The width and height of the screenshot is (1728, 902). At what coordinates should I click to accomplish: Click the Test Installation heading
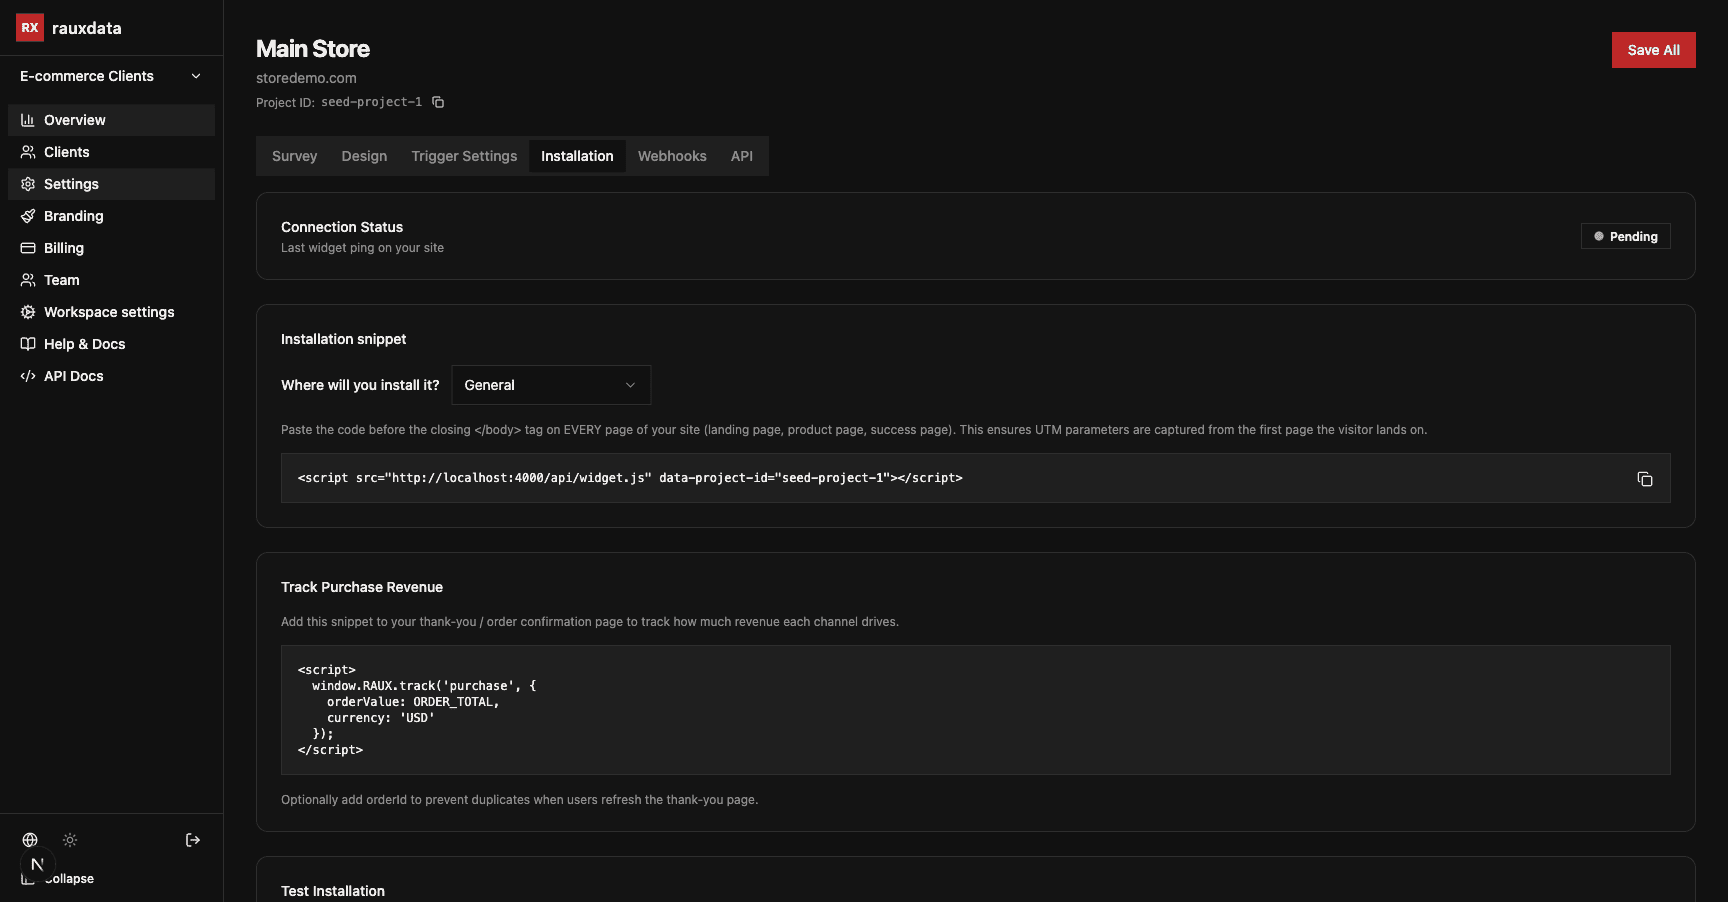(x=333, y=891)
